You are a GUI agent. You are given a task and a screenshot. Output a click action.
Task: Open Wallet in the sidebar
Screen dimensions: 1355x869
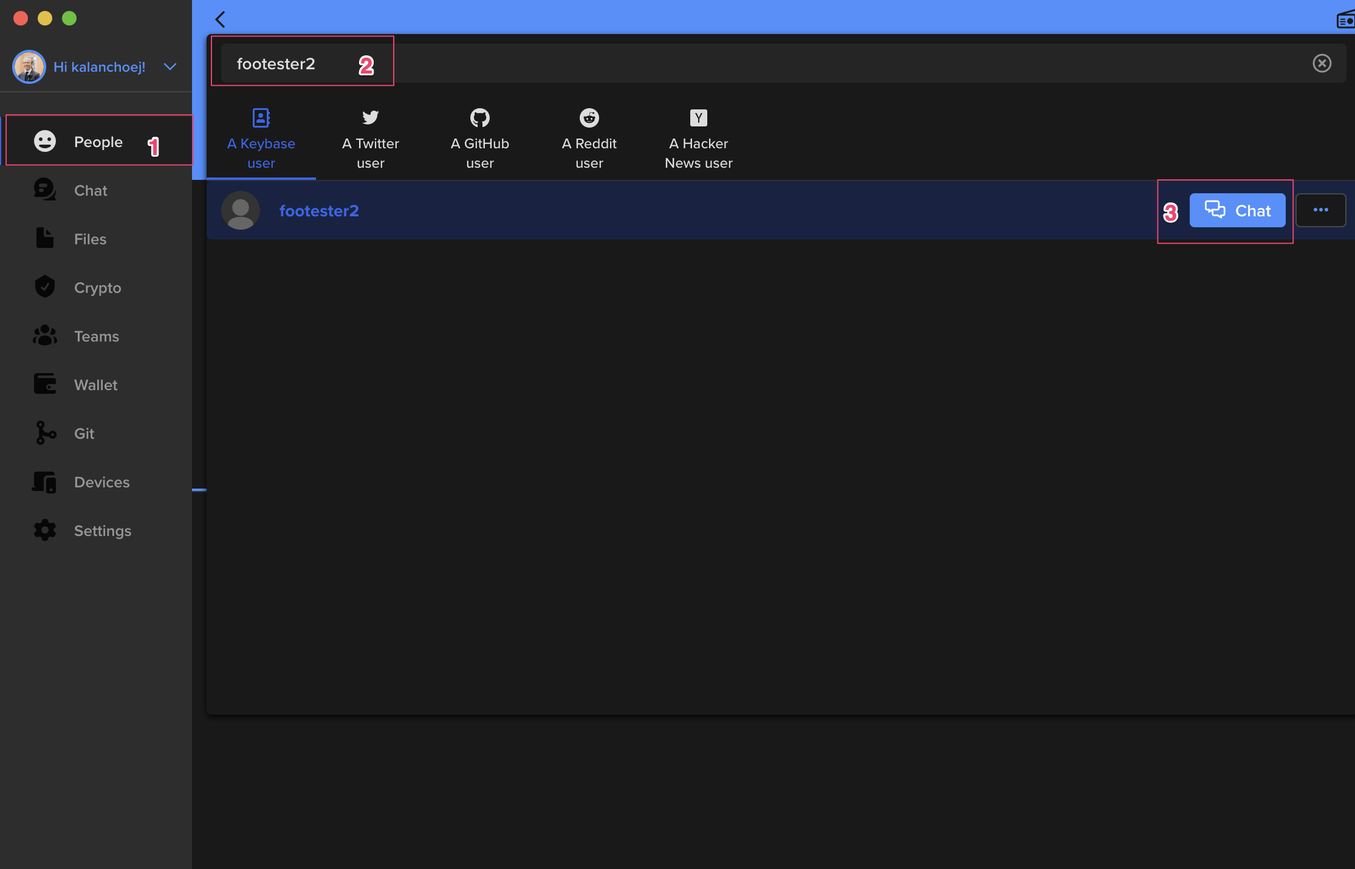pos(97,385)
